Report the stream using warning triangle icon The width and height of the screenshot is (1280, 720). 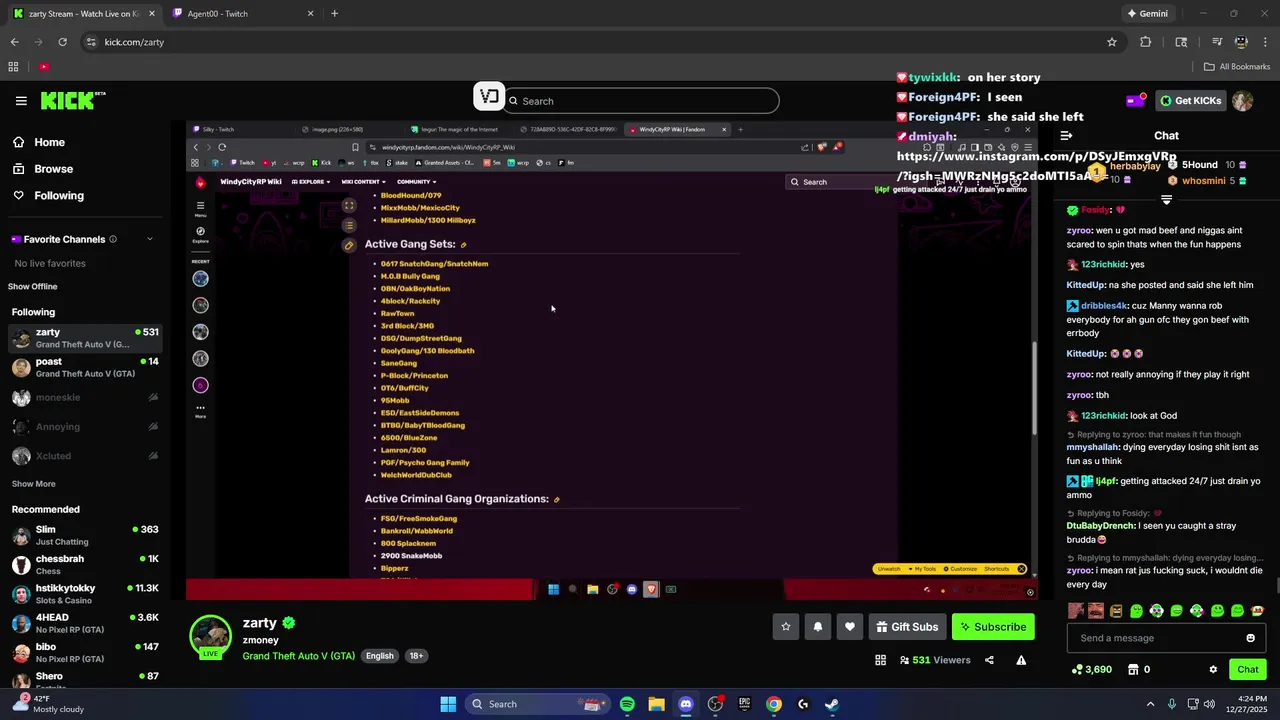pos(1021,660)
